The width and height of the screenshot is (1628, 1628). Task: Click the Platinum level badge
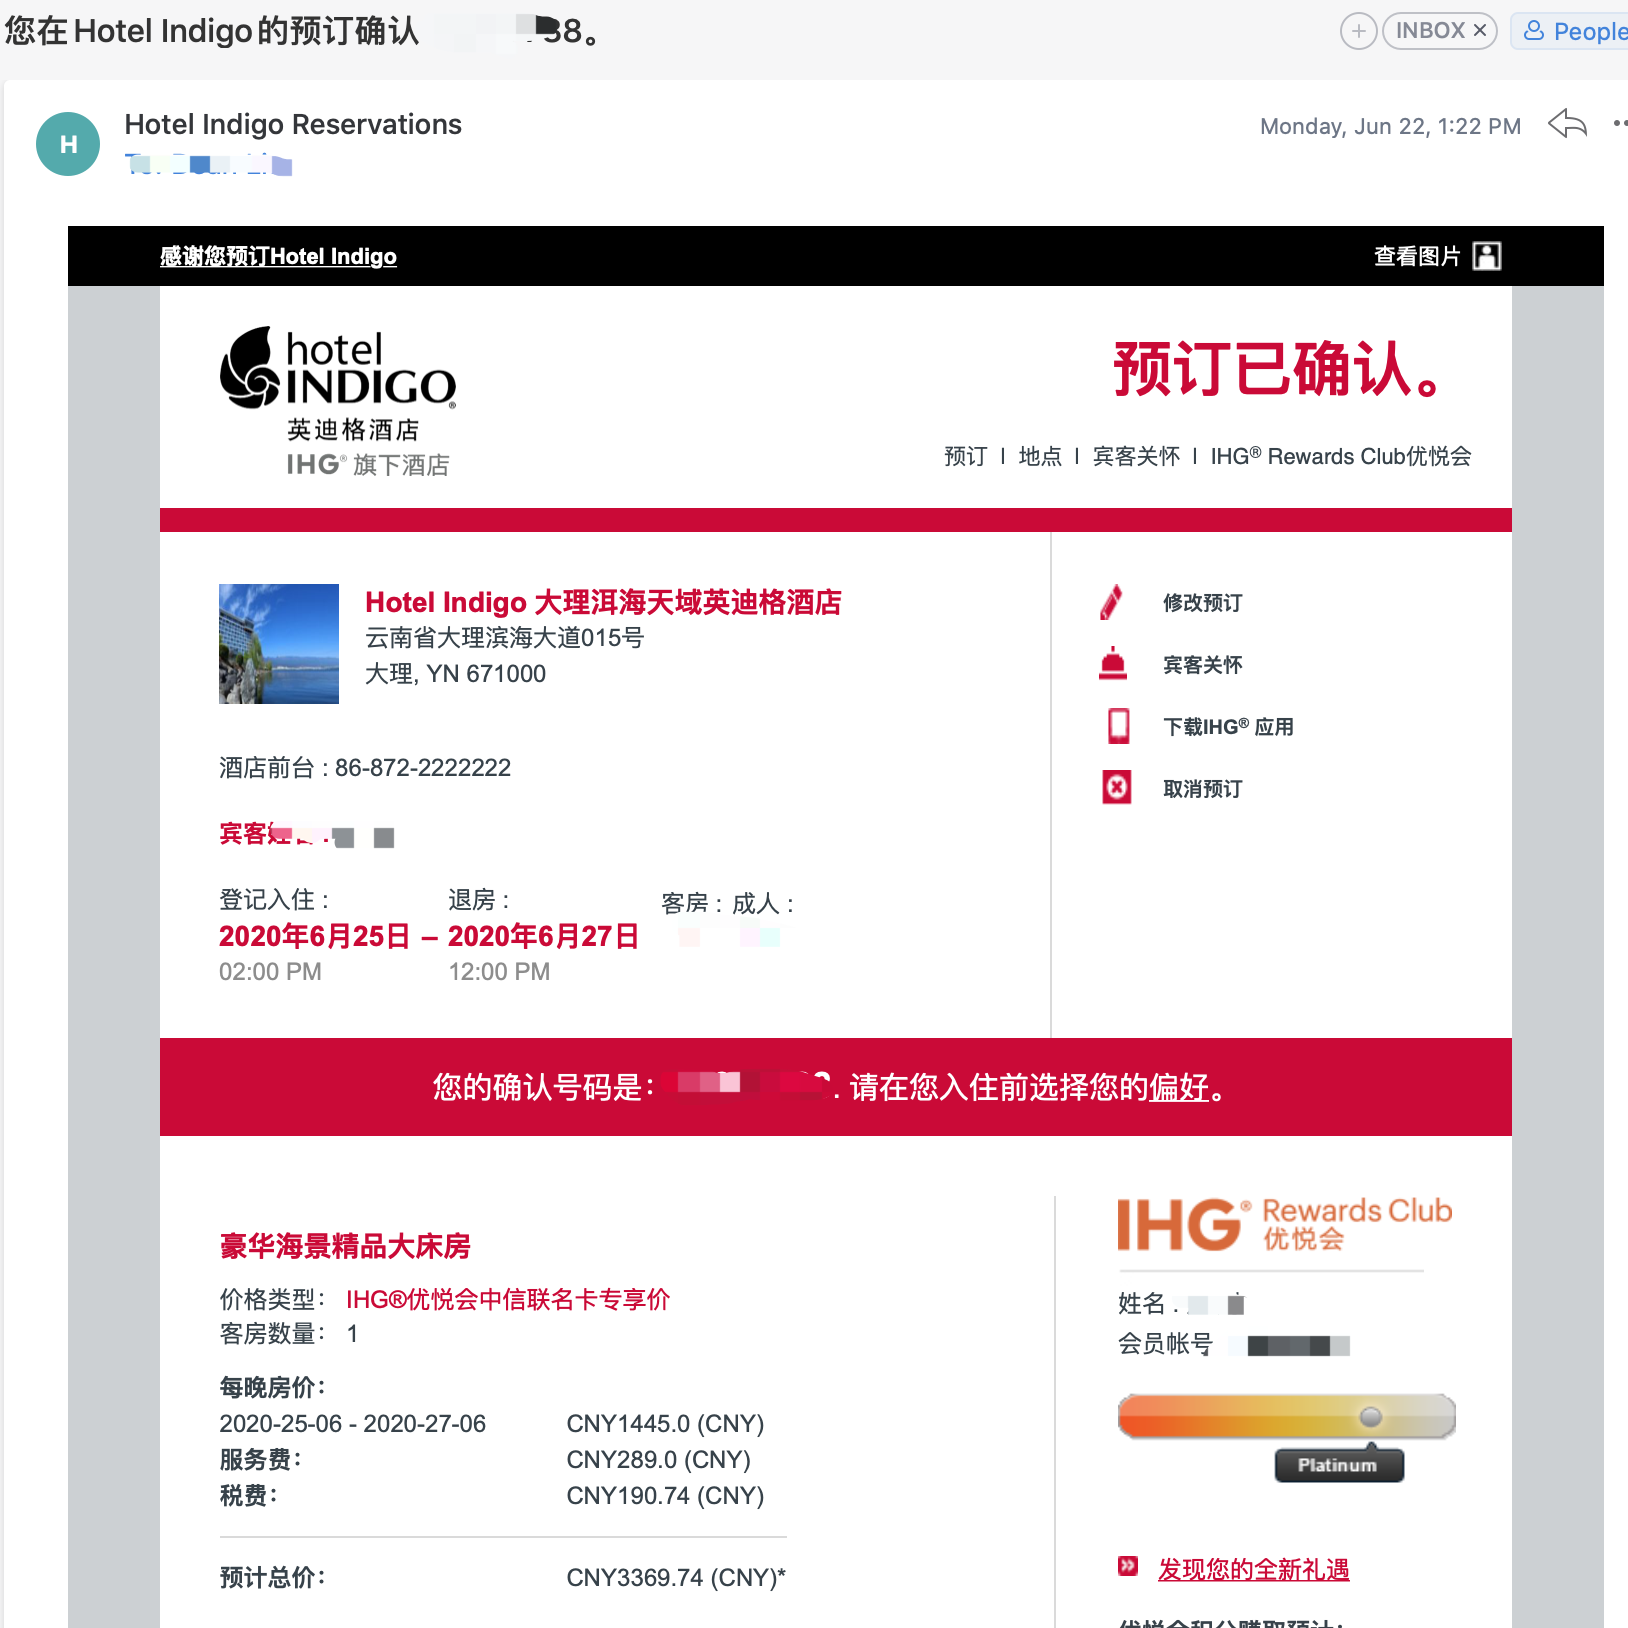coord(1339,1465)
